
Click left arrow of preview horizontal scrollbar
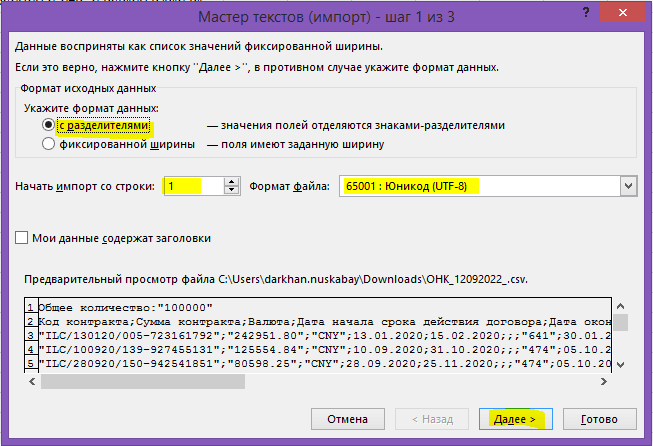33,380
